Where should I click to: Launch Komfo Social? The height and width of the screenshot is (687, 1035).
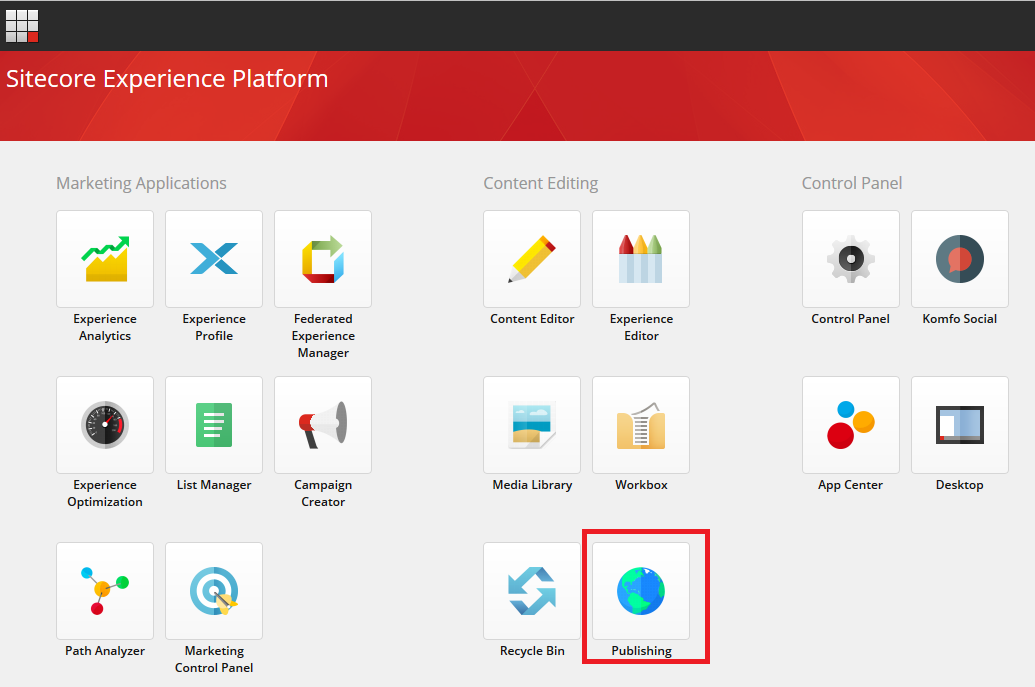[x=959, y=259]
